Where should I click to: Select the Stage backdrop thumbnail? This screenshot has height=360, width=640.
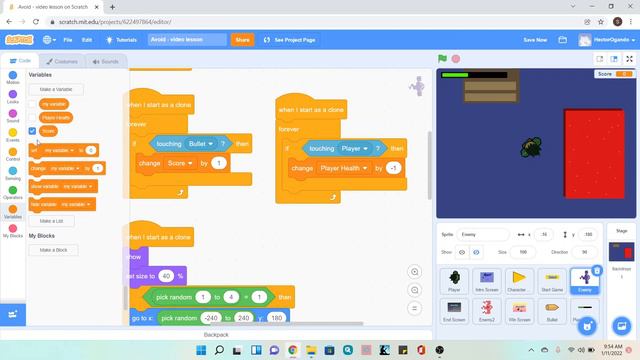(622, 252)
